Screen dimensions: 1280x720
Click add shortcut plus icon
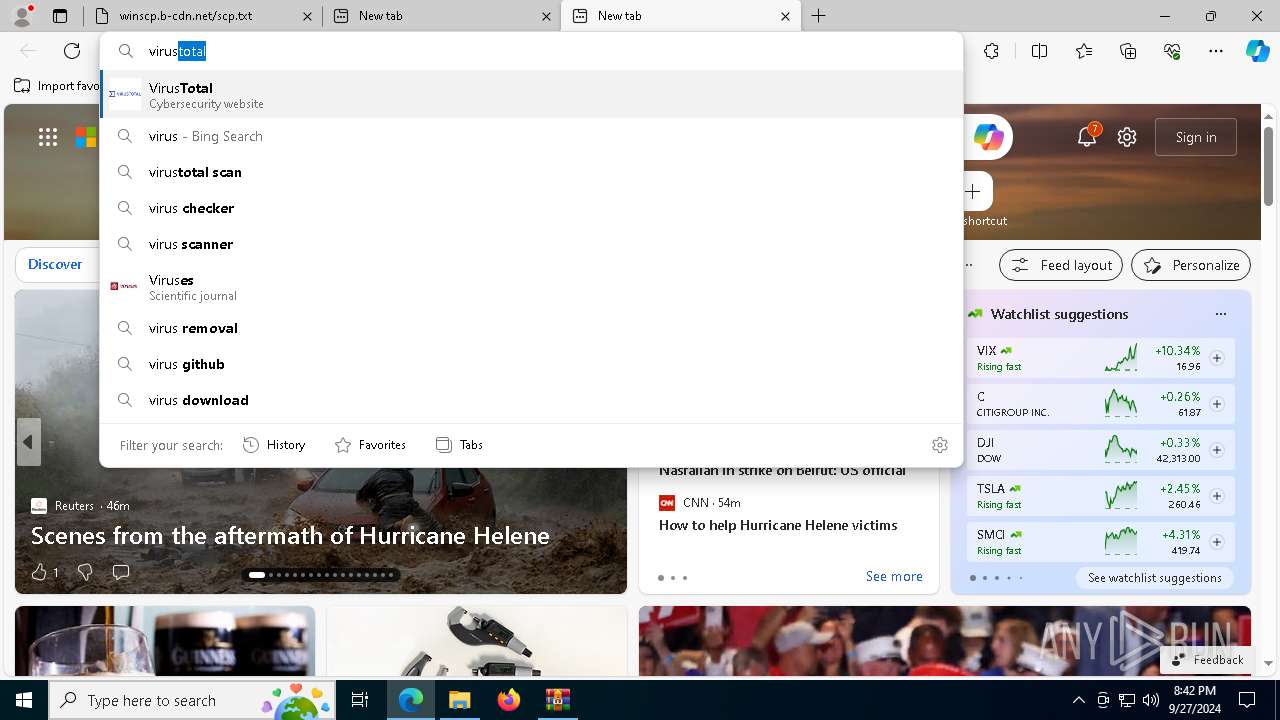coord(973,191)
